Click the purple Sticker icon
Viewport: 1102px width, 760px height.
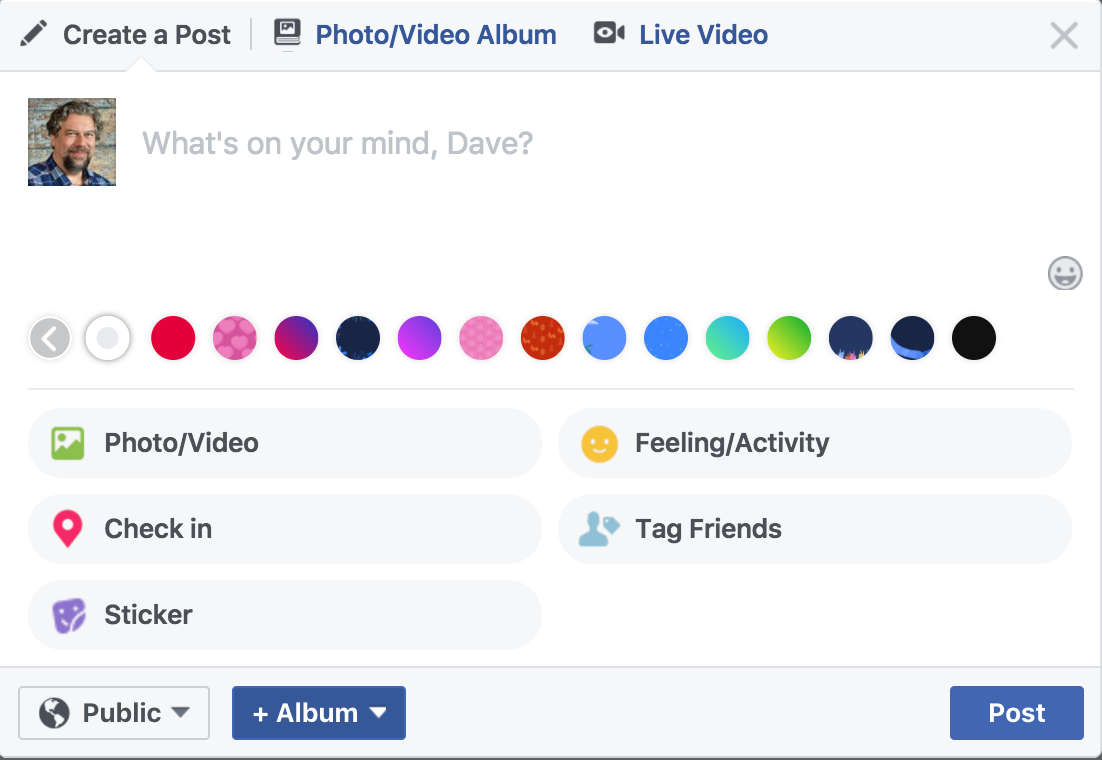click(68, 615)
